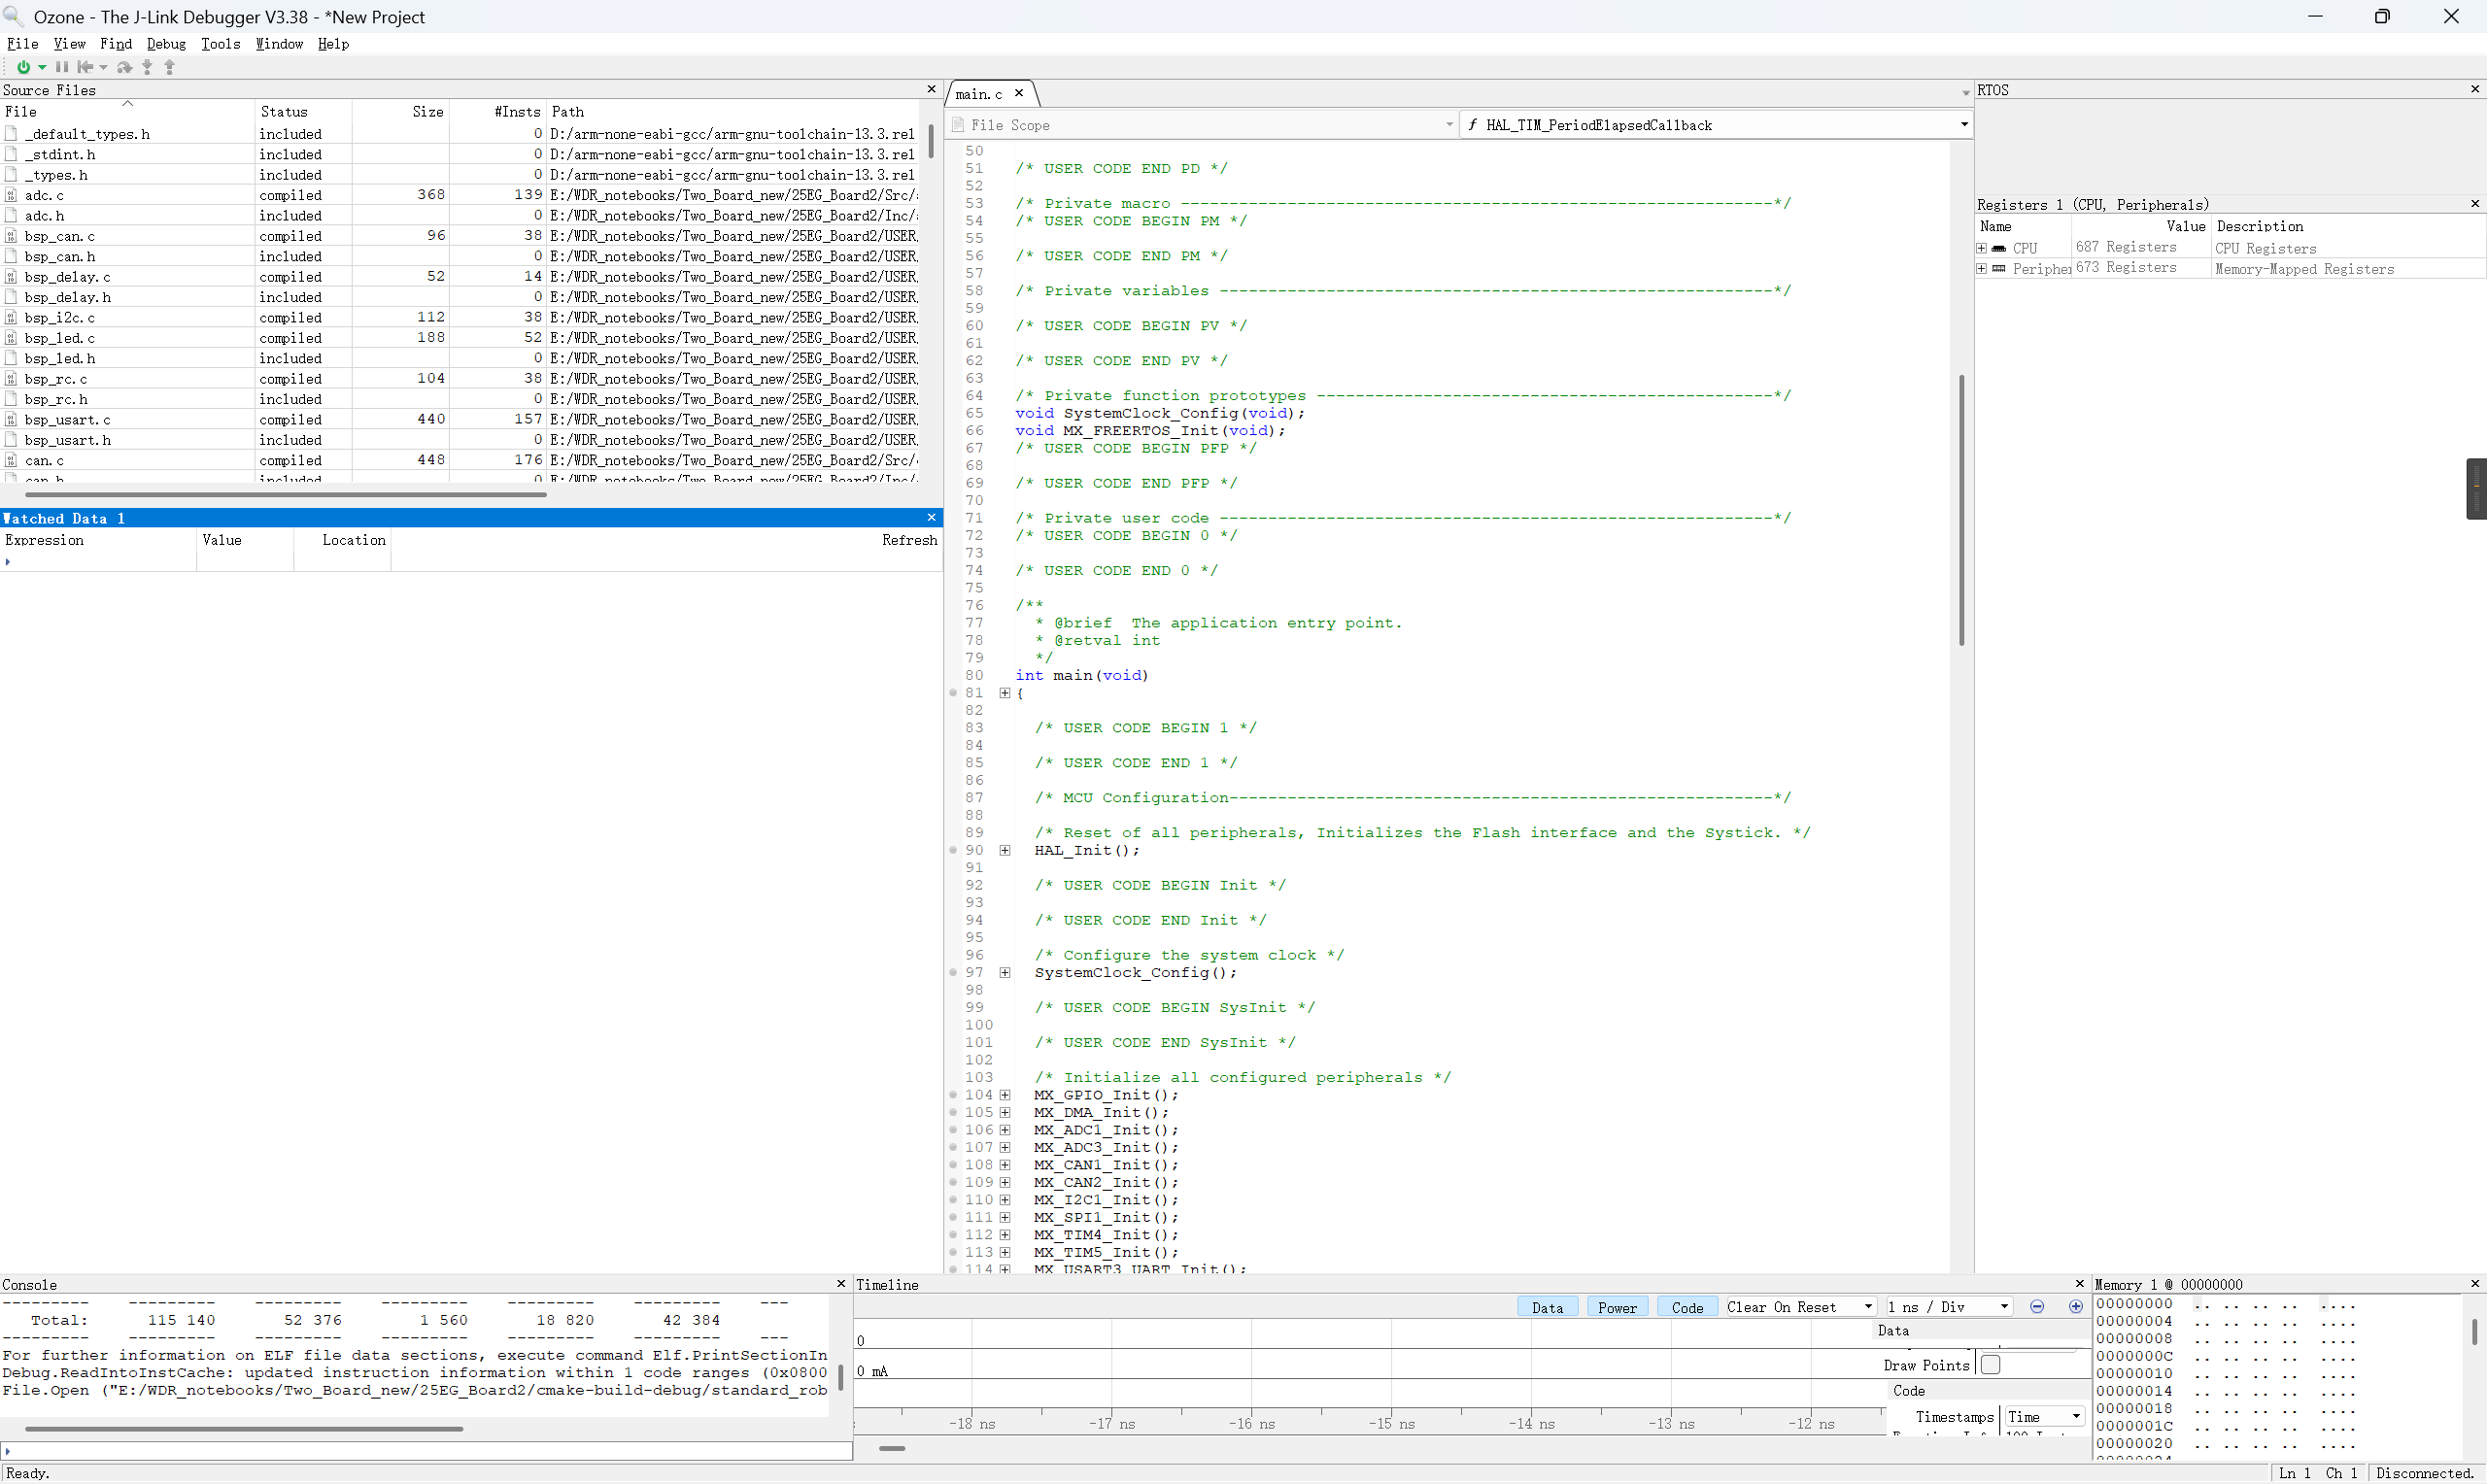Click the Step Out up-arrow icon
The width and height of the screenshot is (2487, 1484).
coord(169,67)
